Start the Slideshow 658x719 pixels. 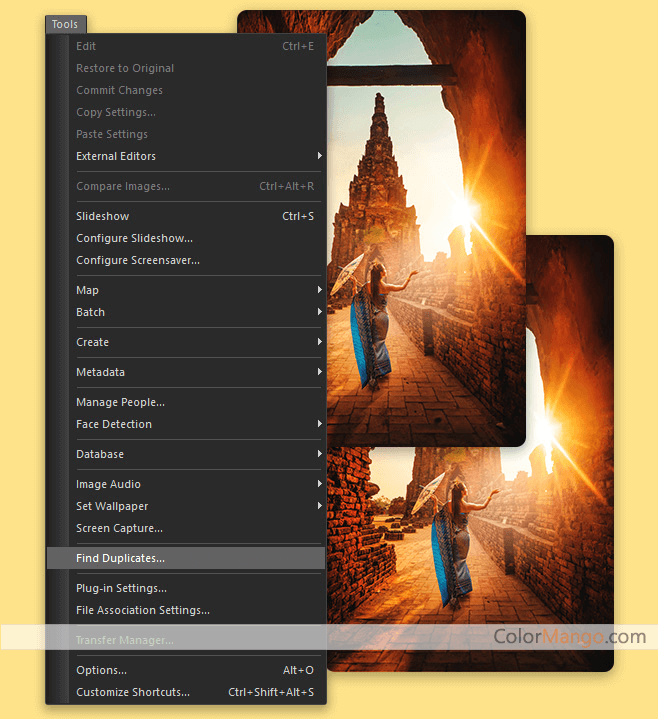[103, 216]
